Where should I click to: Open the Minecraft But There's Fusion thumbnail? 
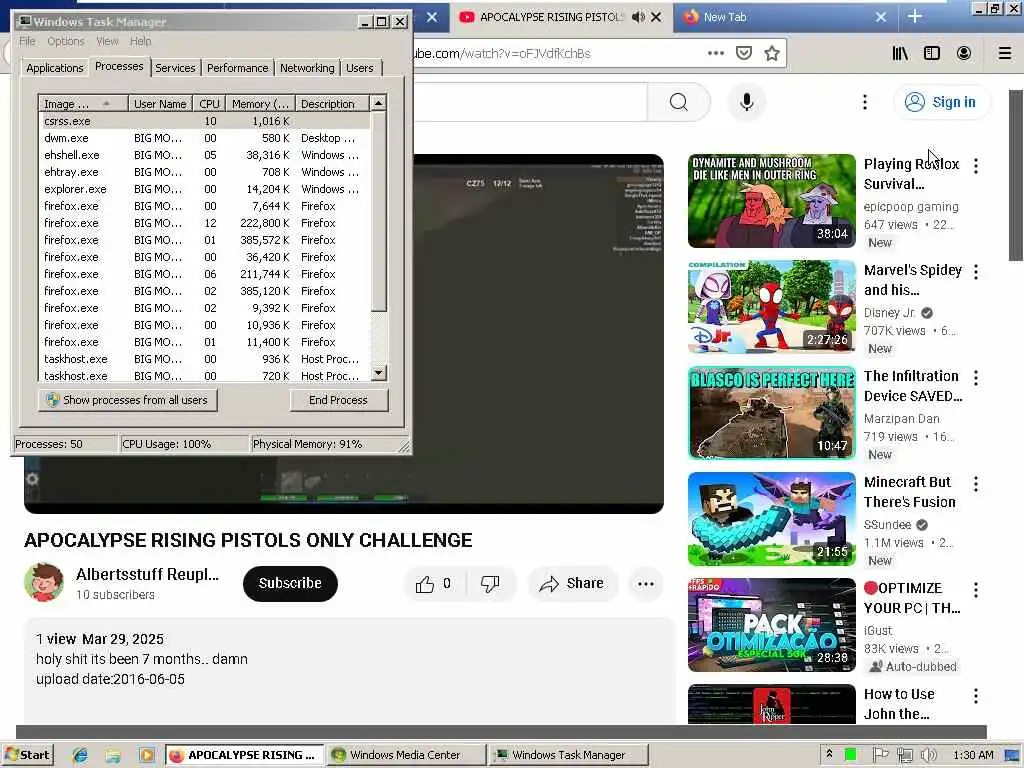pos(771,519)
